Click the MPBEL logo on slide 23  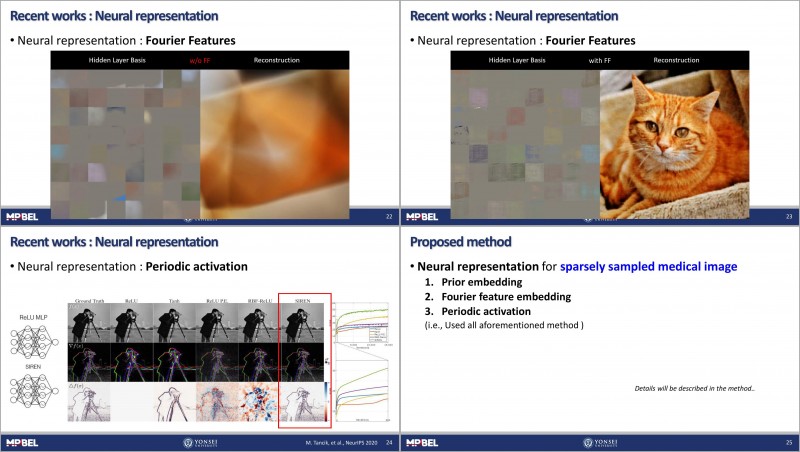(x=422, y=217)
